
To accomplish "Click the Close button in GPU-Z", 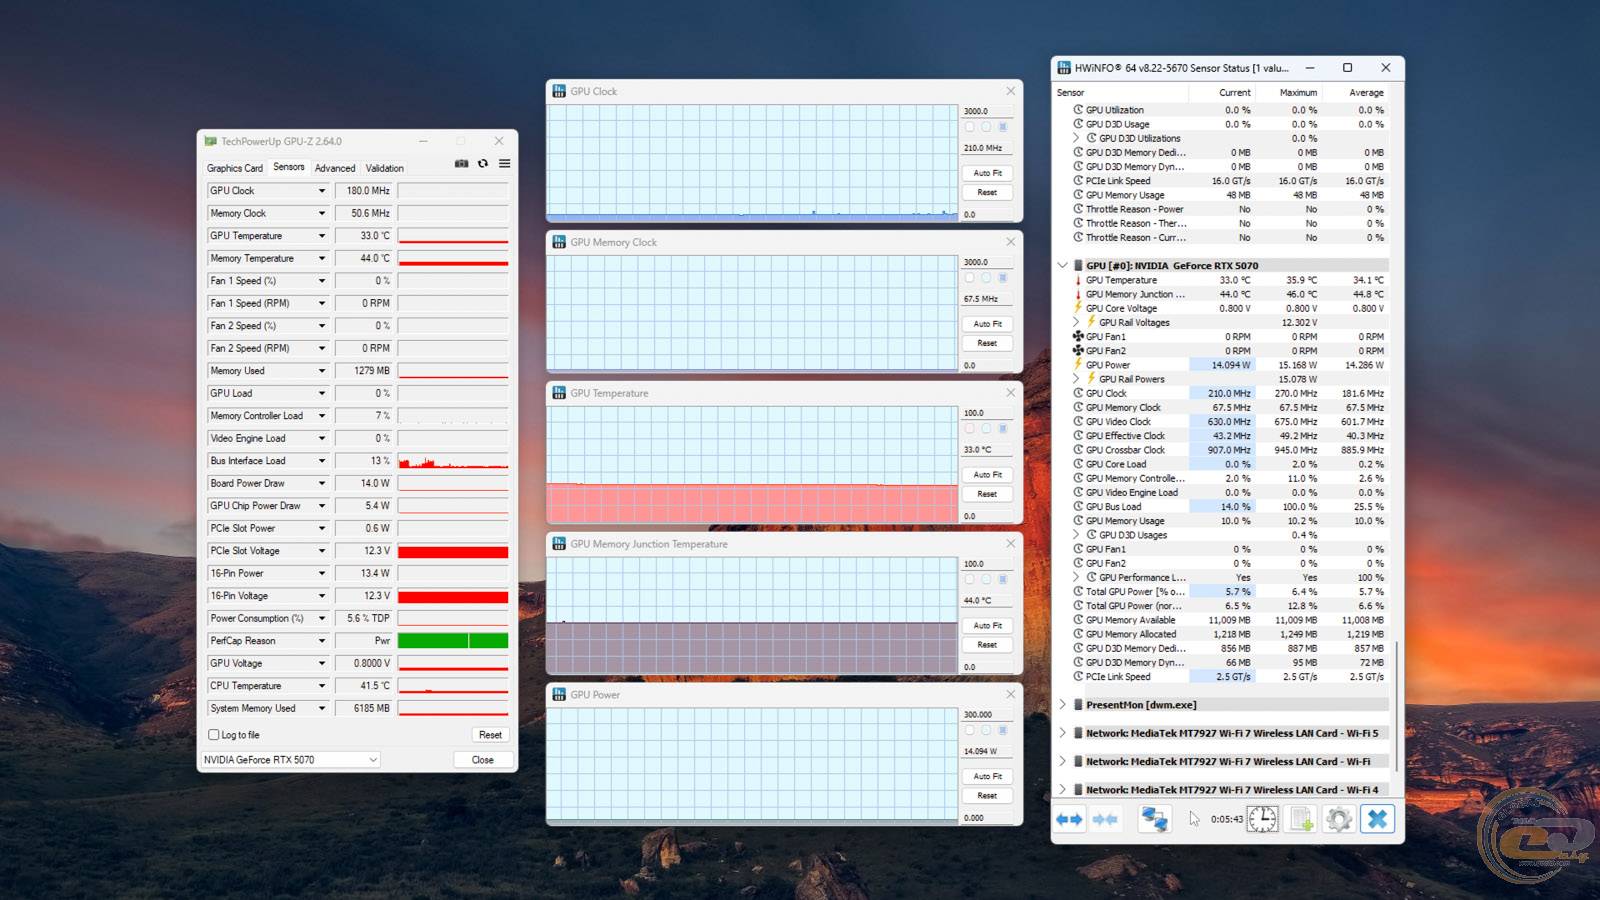I will (x=483, y=760).
